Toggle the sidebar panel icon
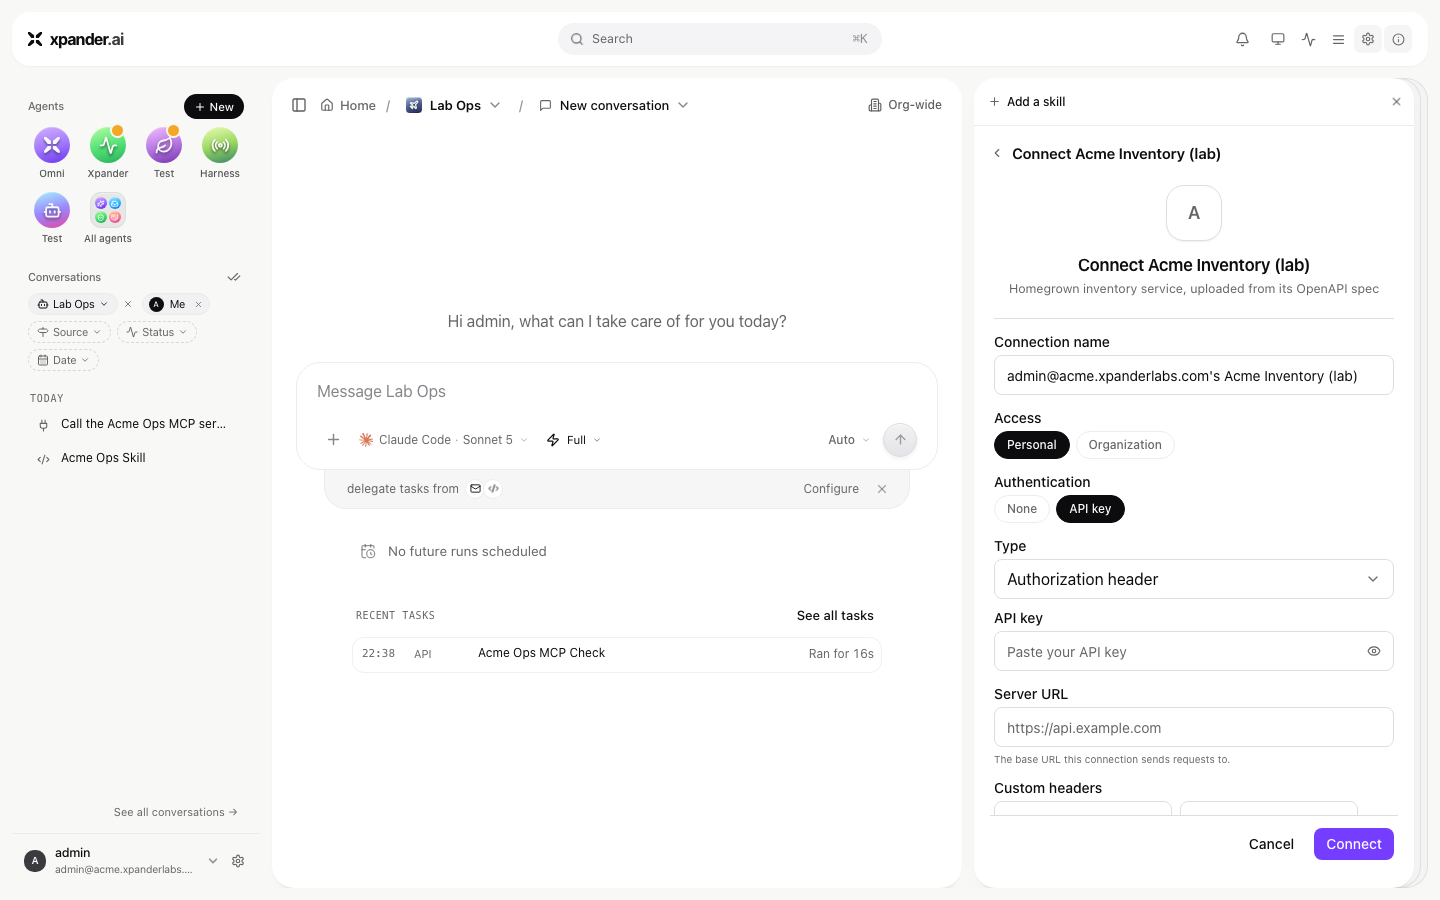 coord(299,105)
